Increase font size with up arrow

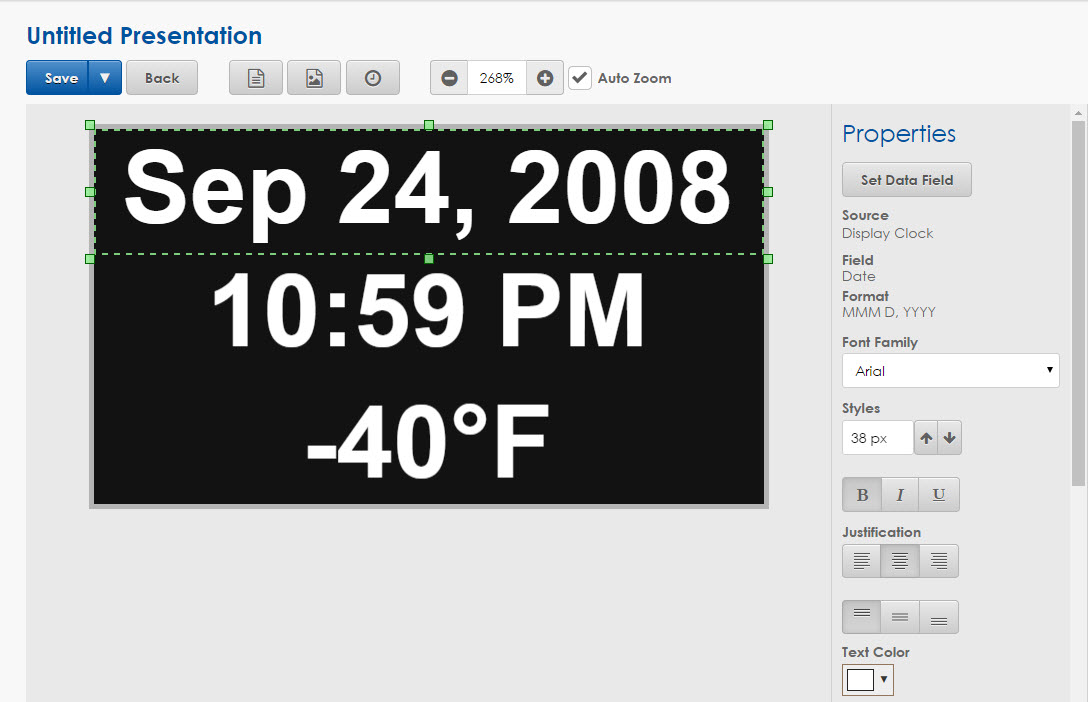pyautogui.click(x=926, y=438)
